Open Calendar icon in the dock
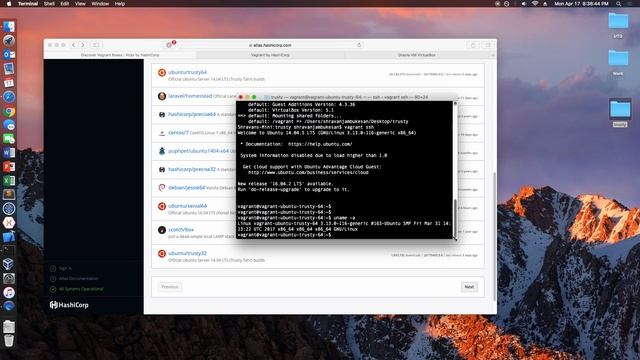 tap(9, 82)
